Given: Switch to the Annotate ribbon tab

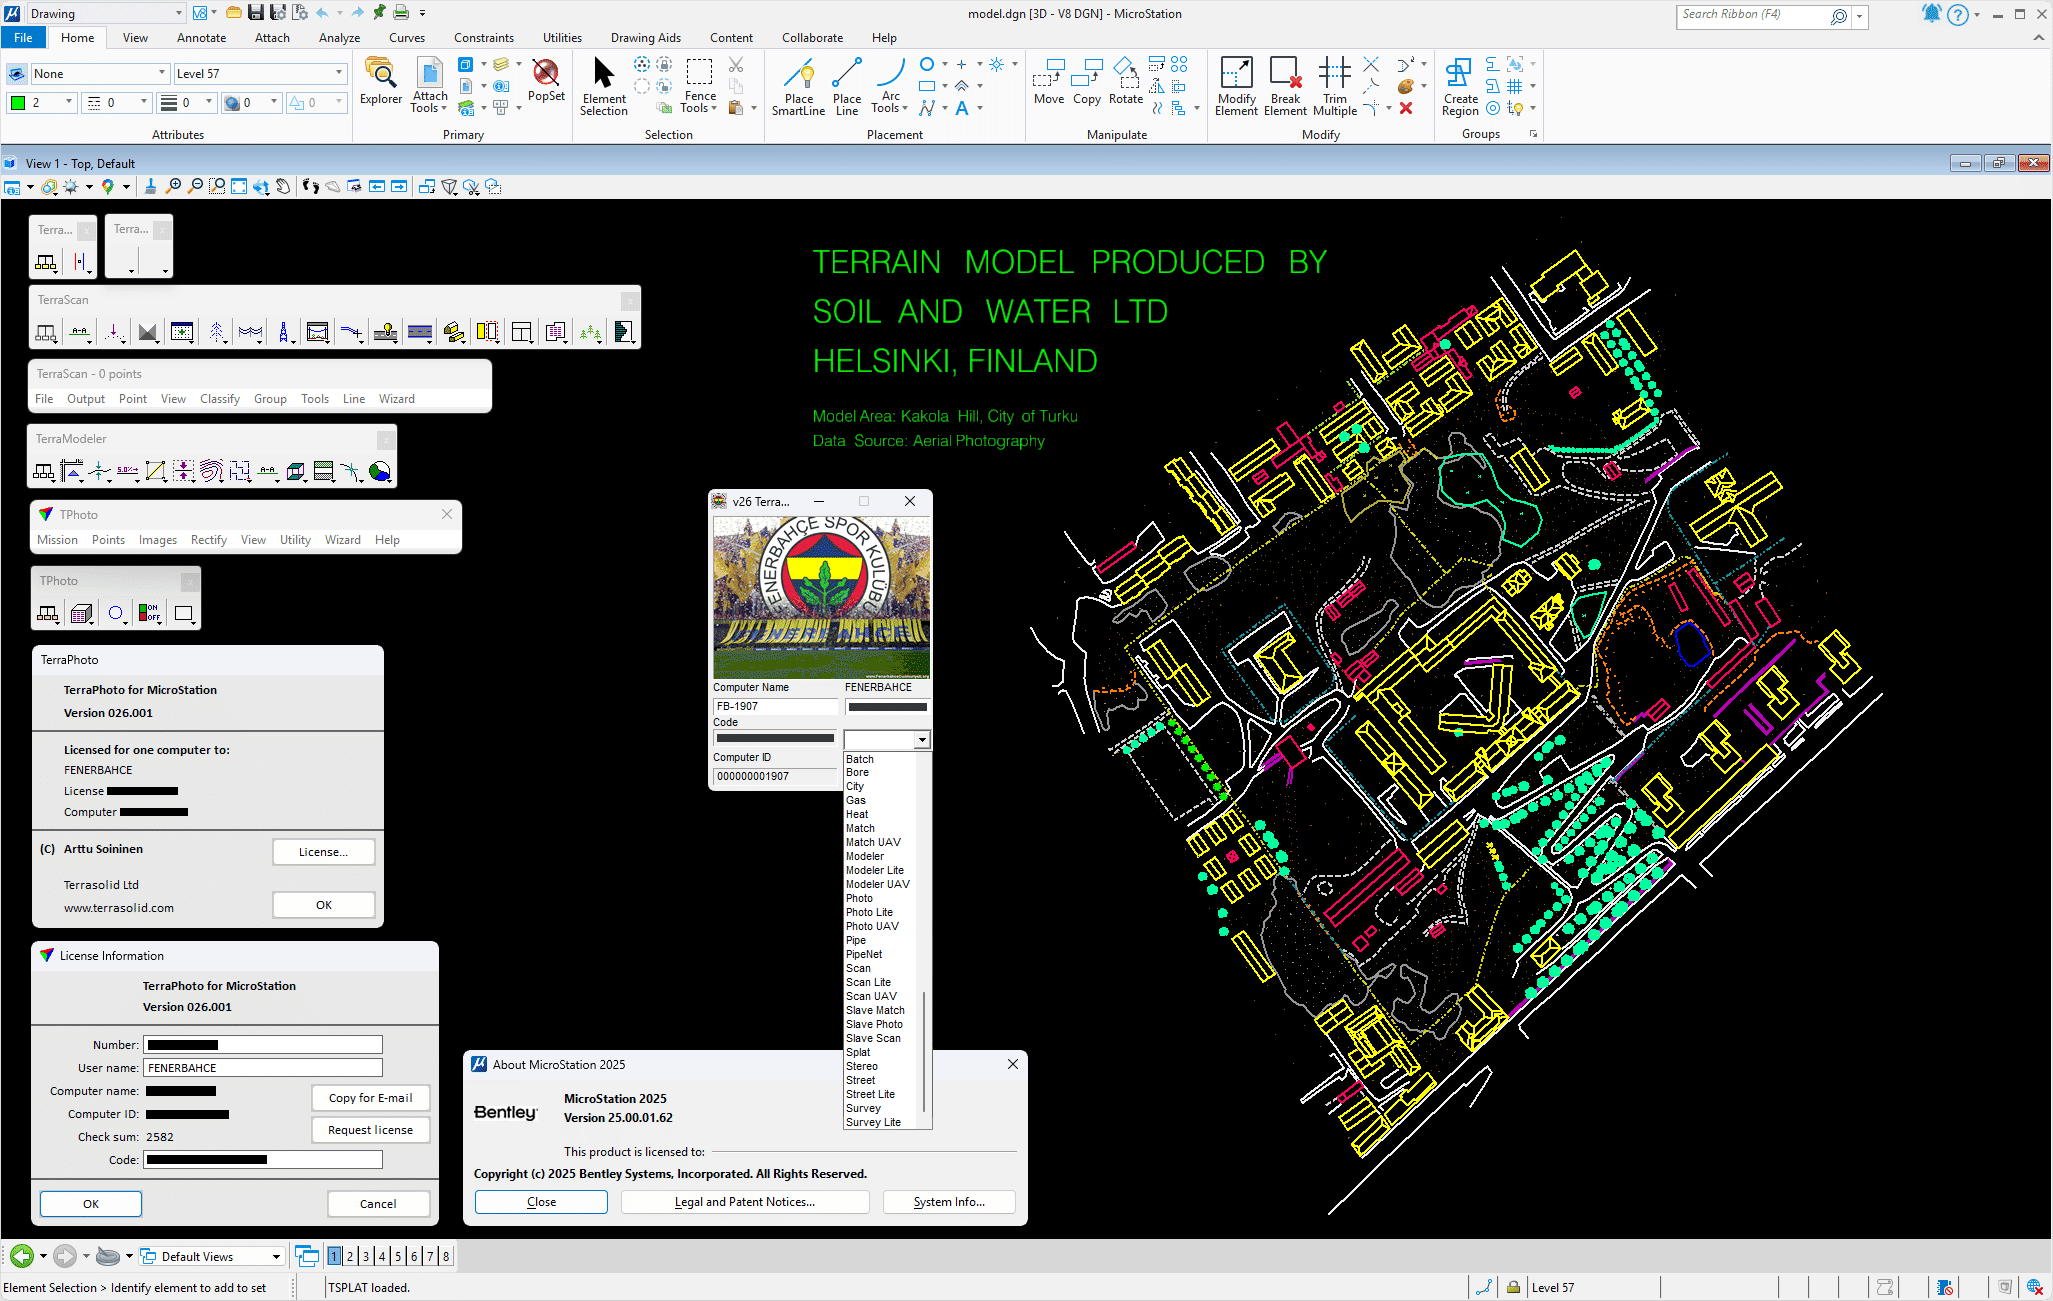Looking at the screenshot, I should tap(200, 37).
